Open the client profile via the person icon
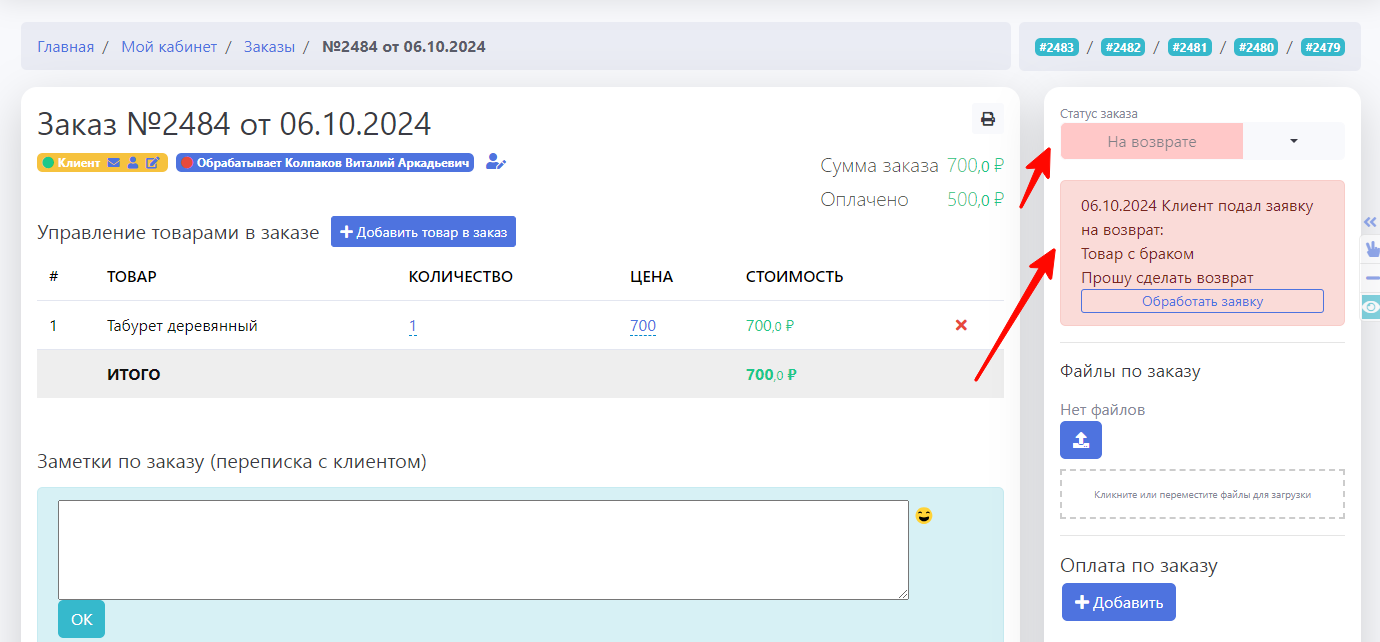This screenshot has width=1380, height=642. (x=133, y=163)
